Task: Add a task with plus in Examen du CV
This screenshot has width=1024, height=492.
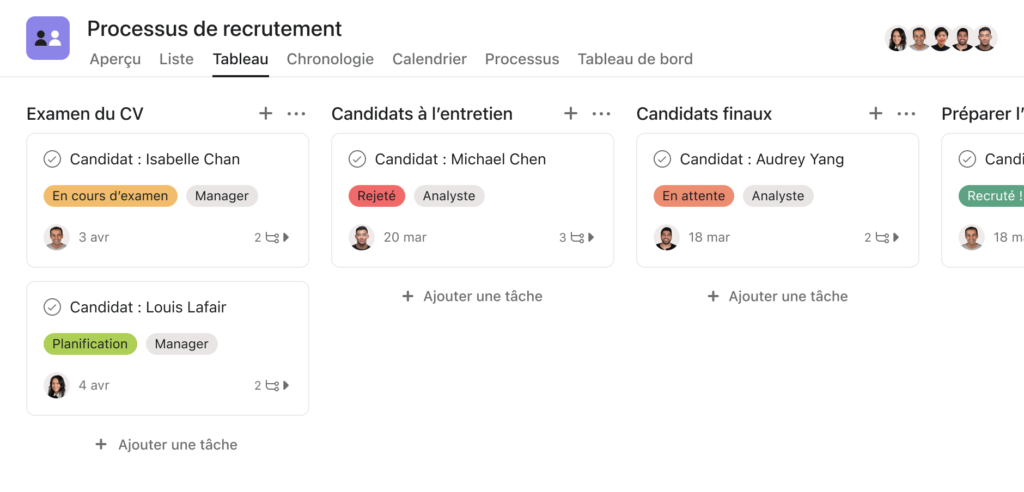Action: click(x=265, y=114)
